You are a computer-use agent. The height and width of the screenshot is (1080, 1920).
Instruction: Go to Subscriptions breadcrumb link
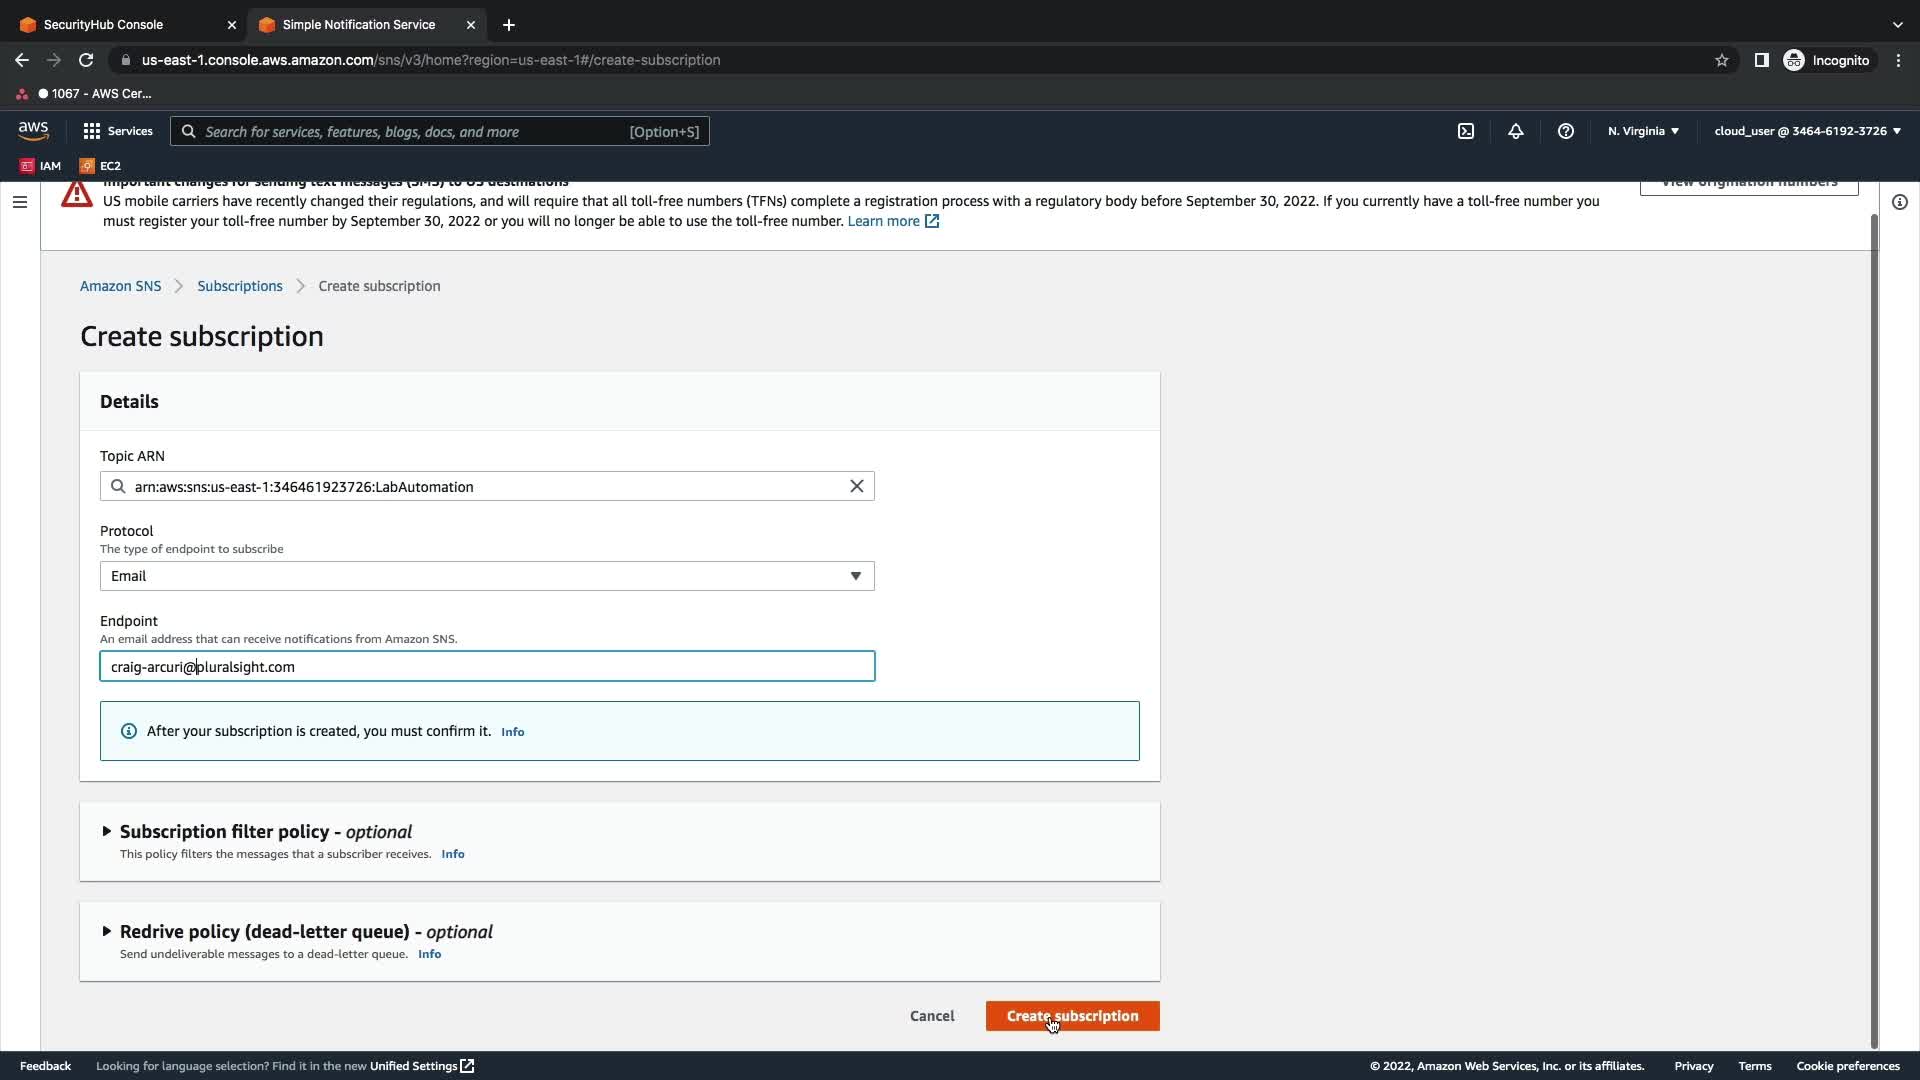tap(240, 286)
